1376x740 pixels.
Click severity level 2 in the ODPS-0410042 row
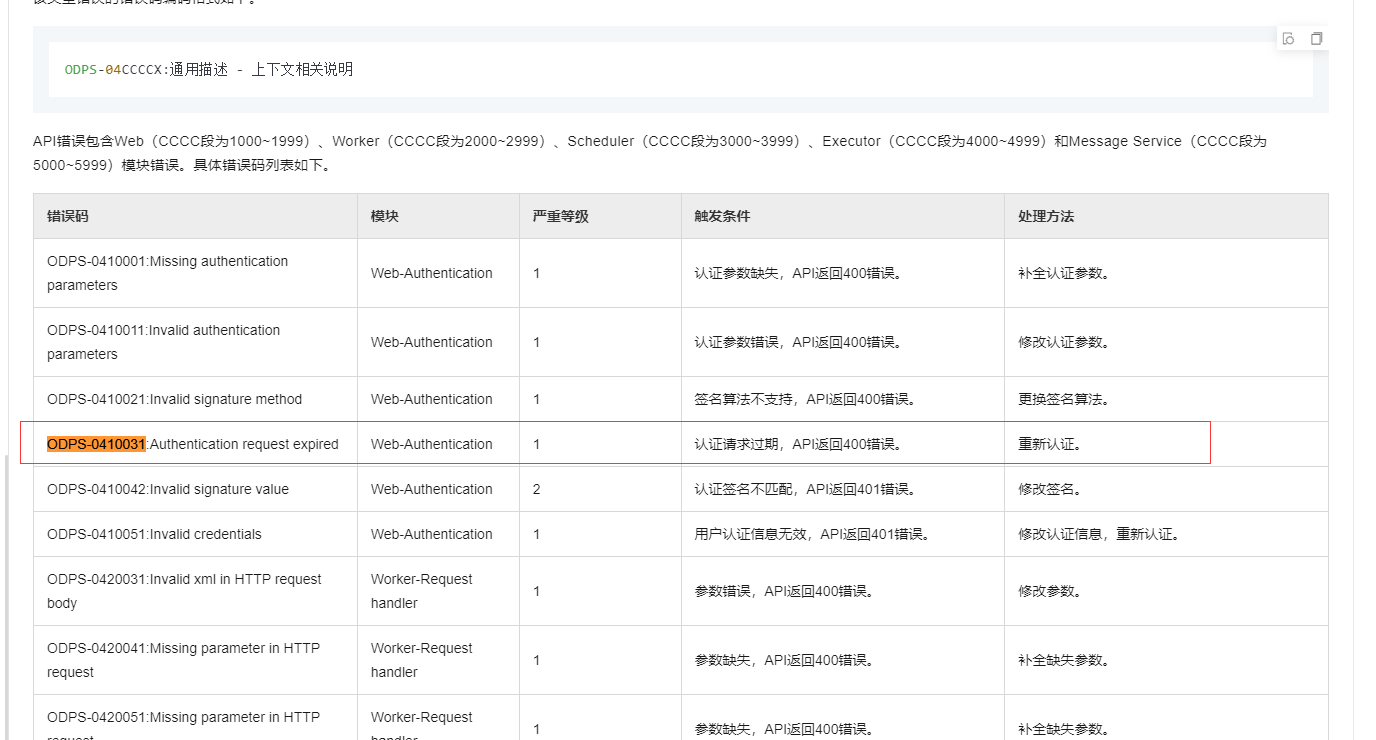[x=537, y=489]
